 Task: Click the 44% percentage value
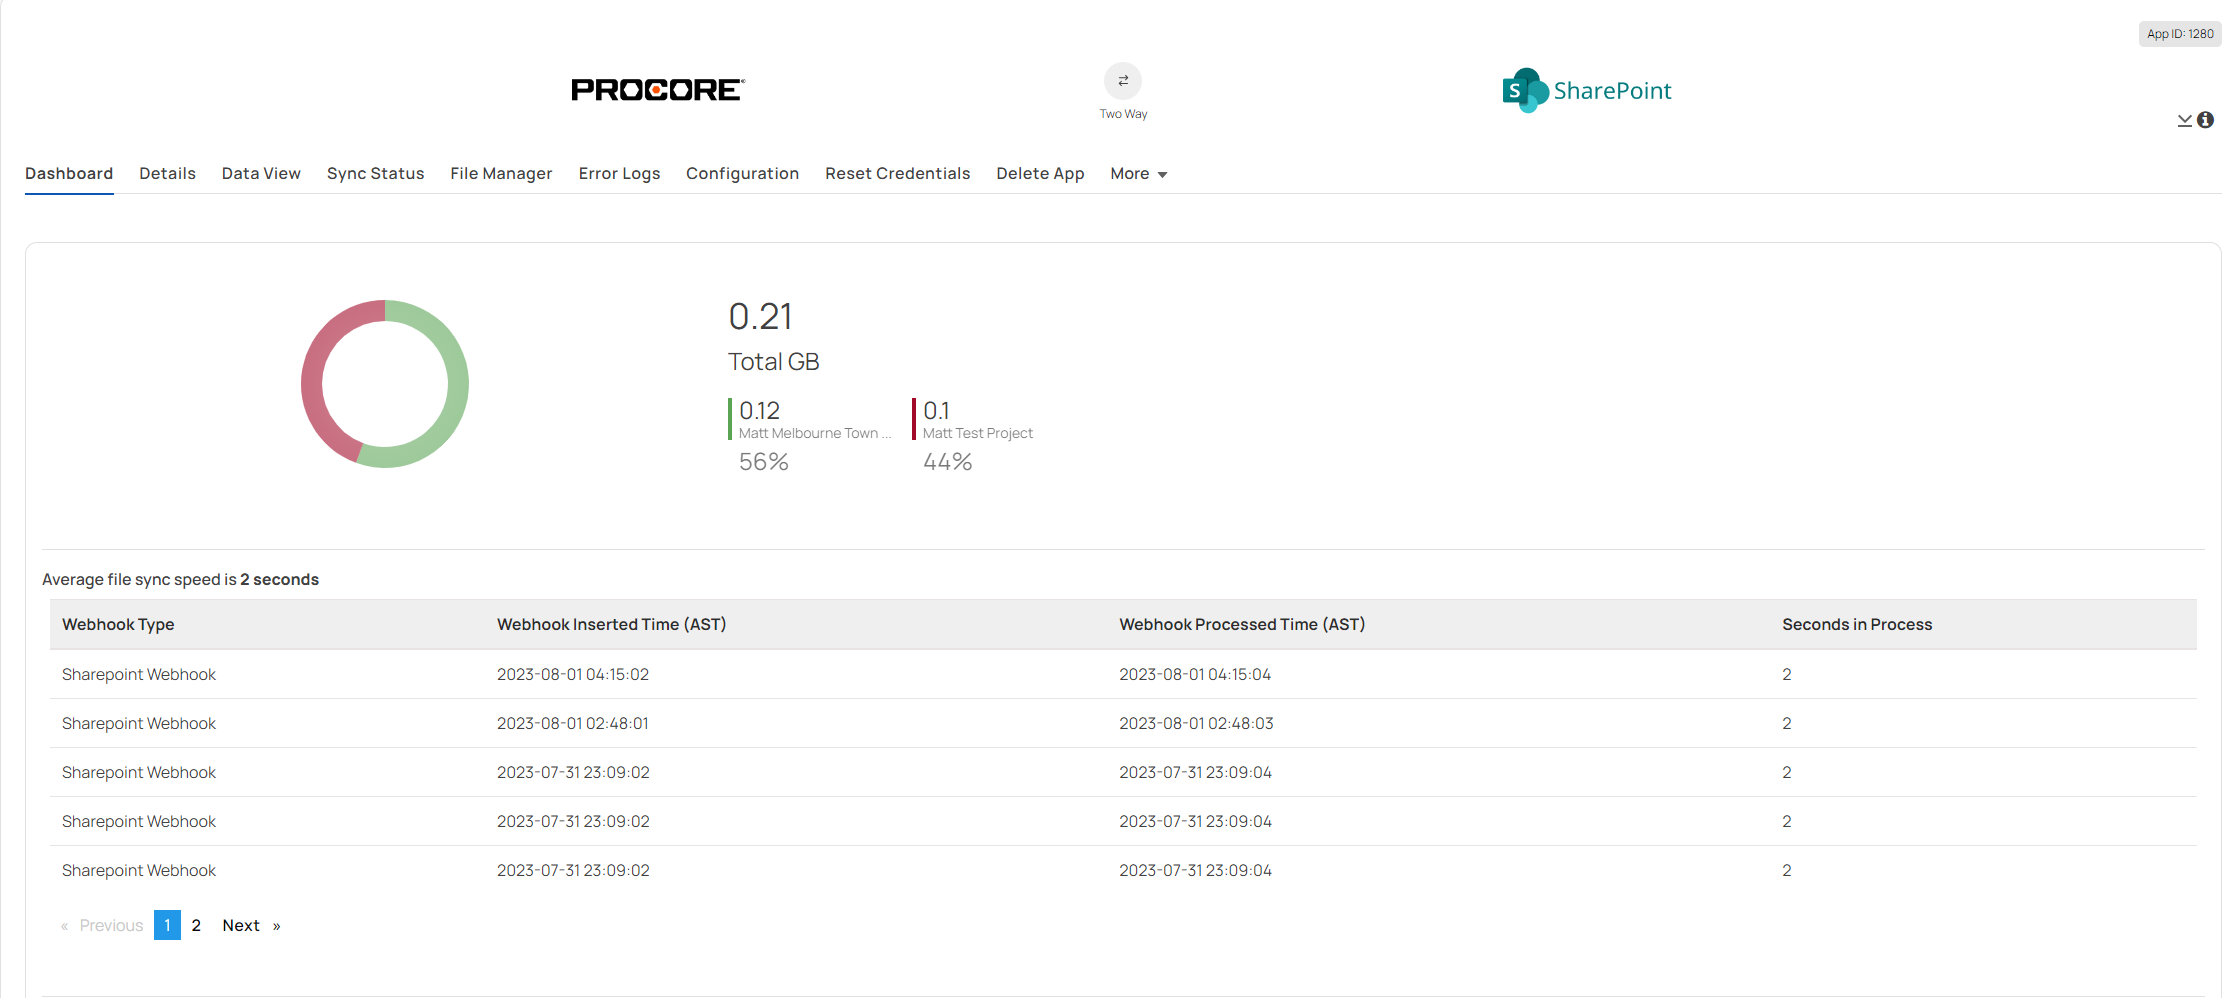coord(948,462)
